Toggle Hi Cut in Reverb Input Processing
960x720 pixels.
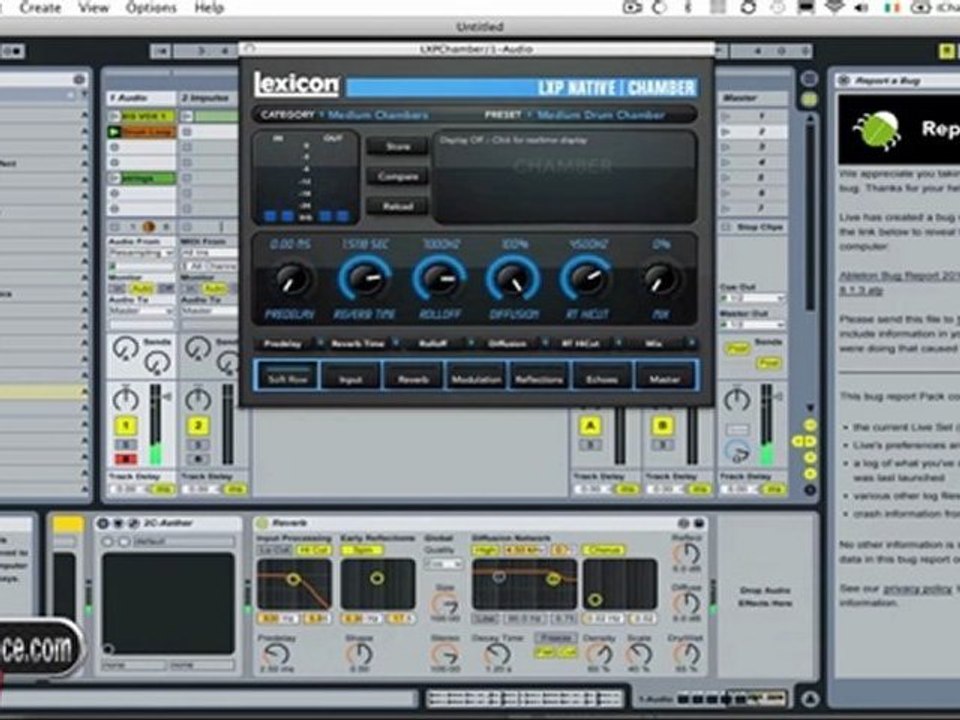point(312,550)
